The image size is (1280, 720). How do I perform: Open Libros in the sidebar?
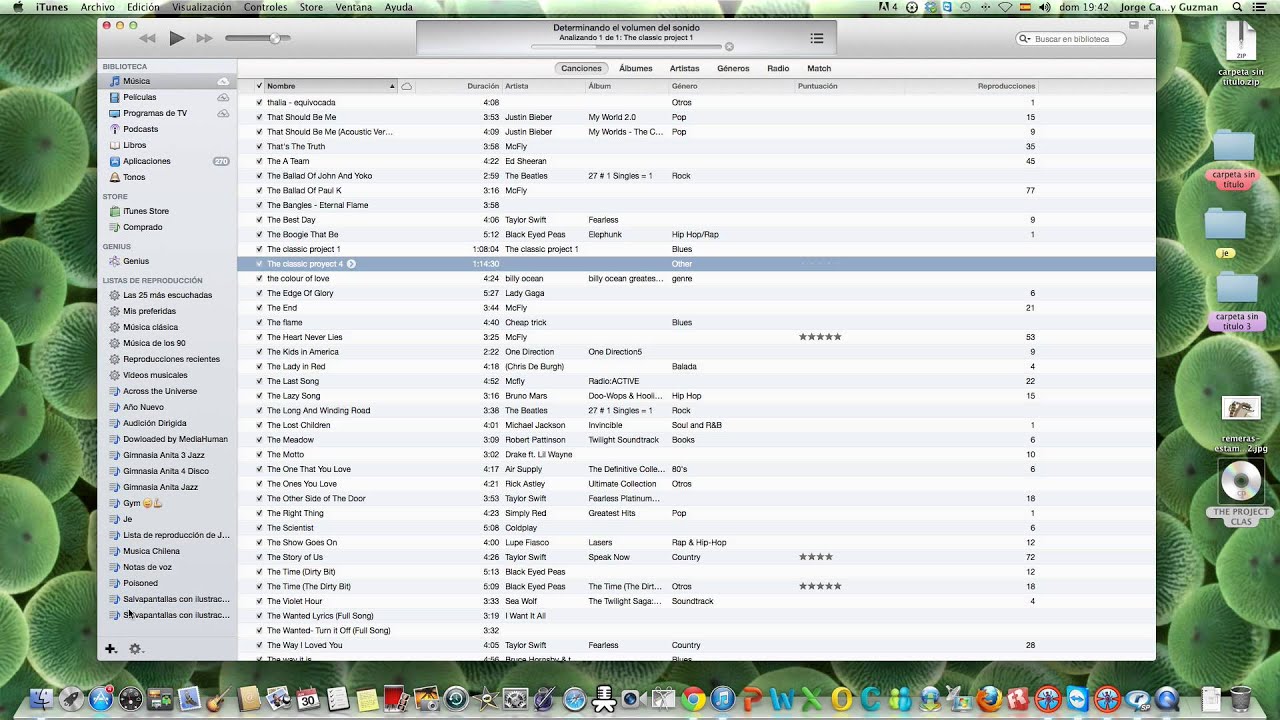click(x=167, y=145)
